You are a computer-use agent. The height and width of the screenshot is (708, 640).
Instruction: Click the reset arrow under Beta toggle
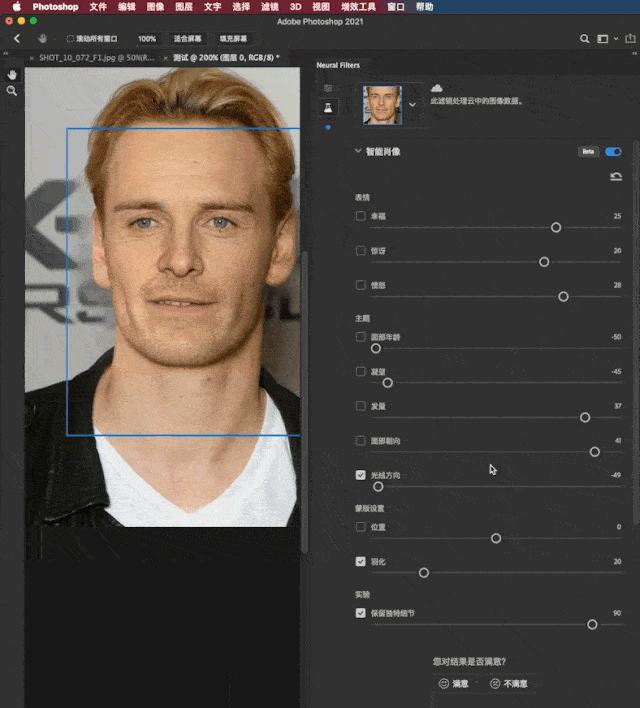point(616,176)
